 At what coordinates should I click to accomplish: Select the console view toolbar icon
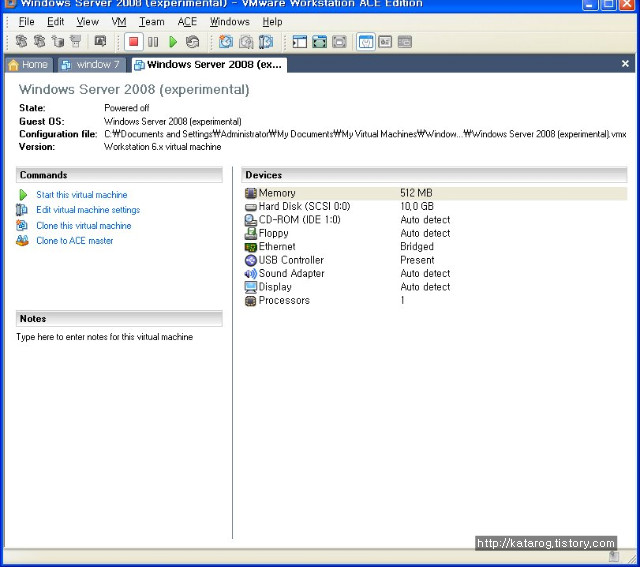pos(404,42)
